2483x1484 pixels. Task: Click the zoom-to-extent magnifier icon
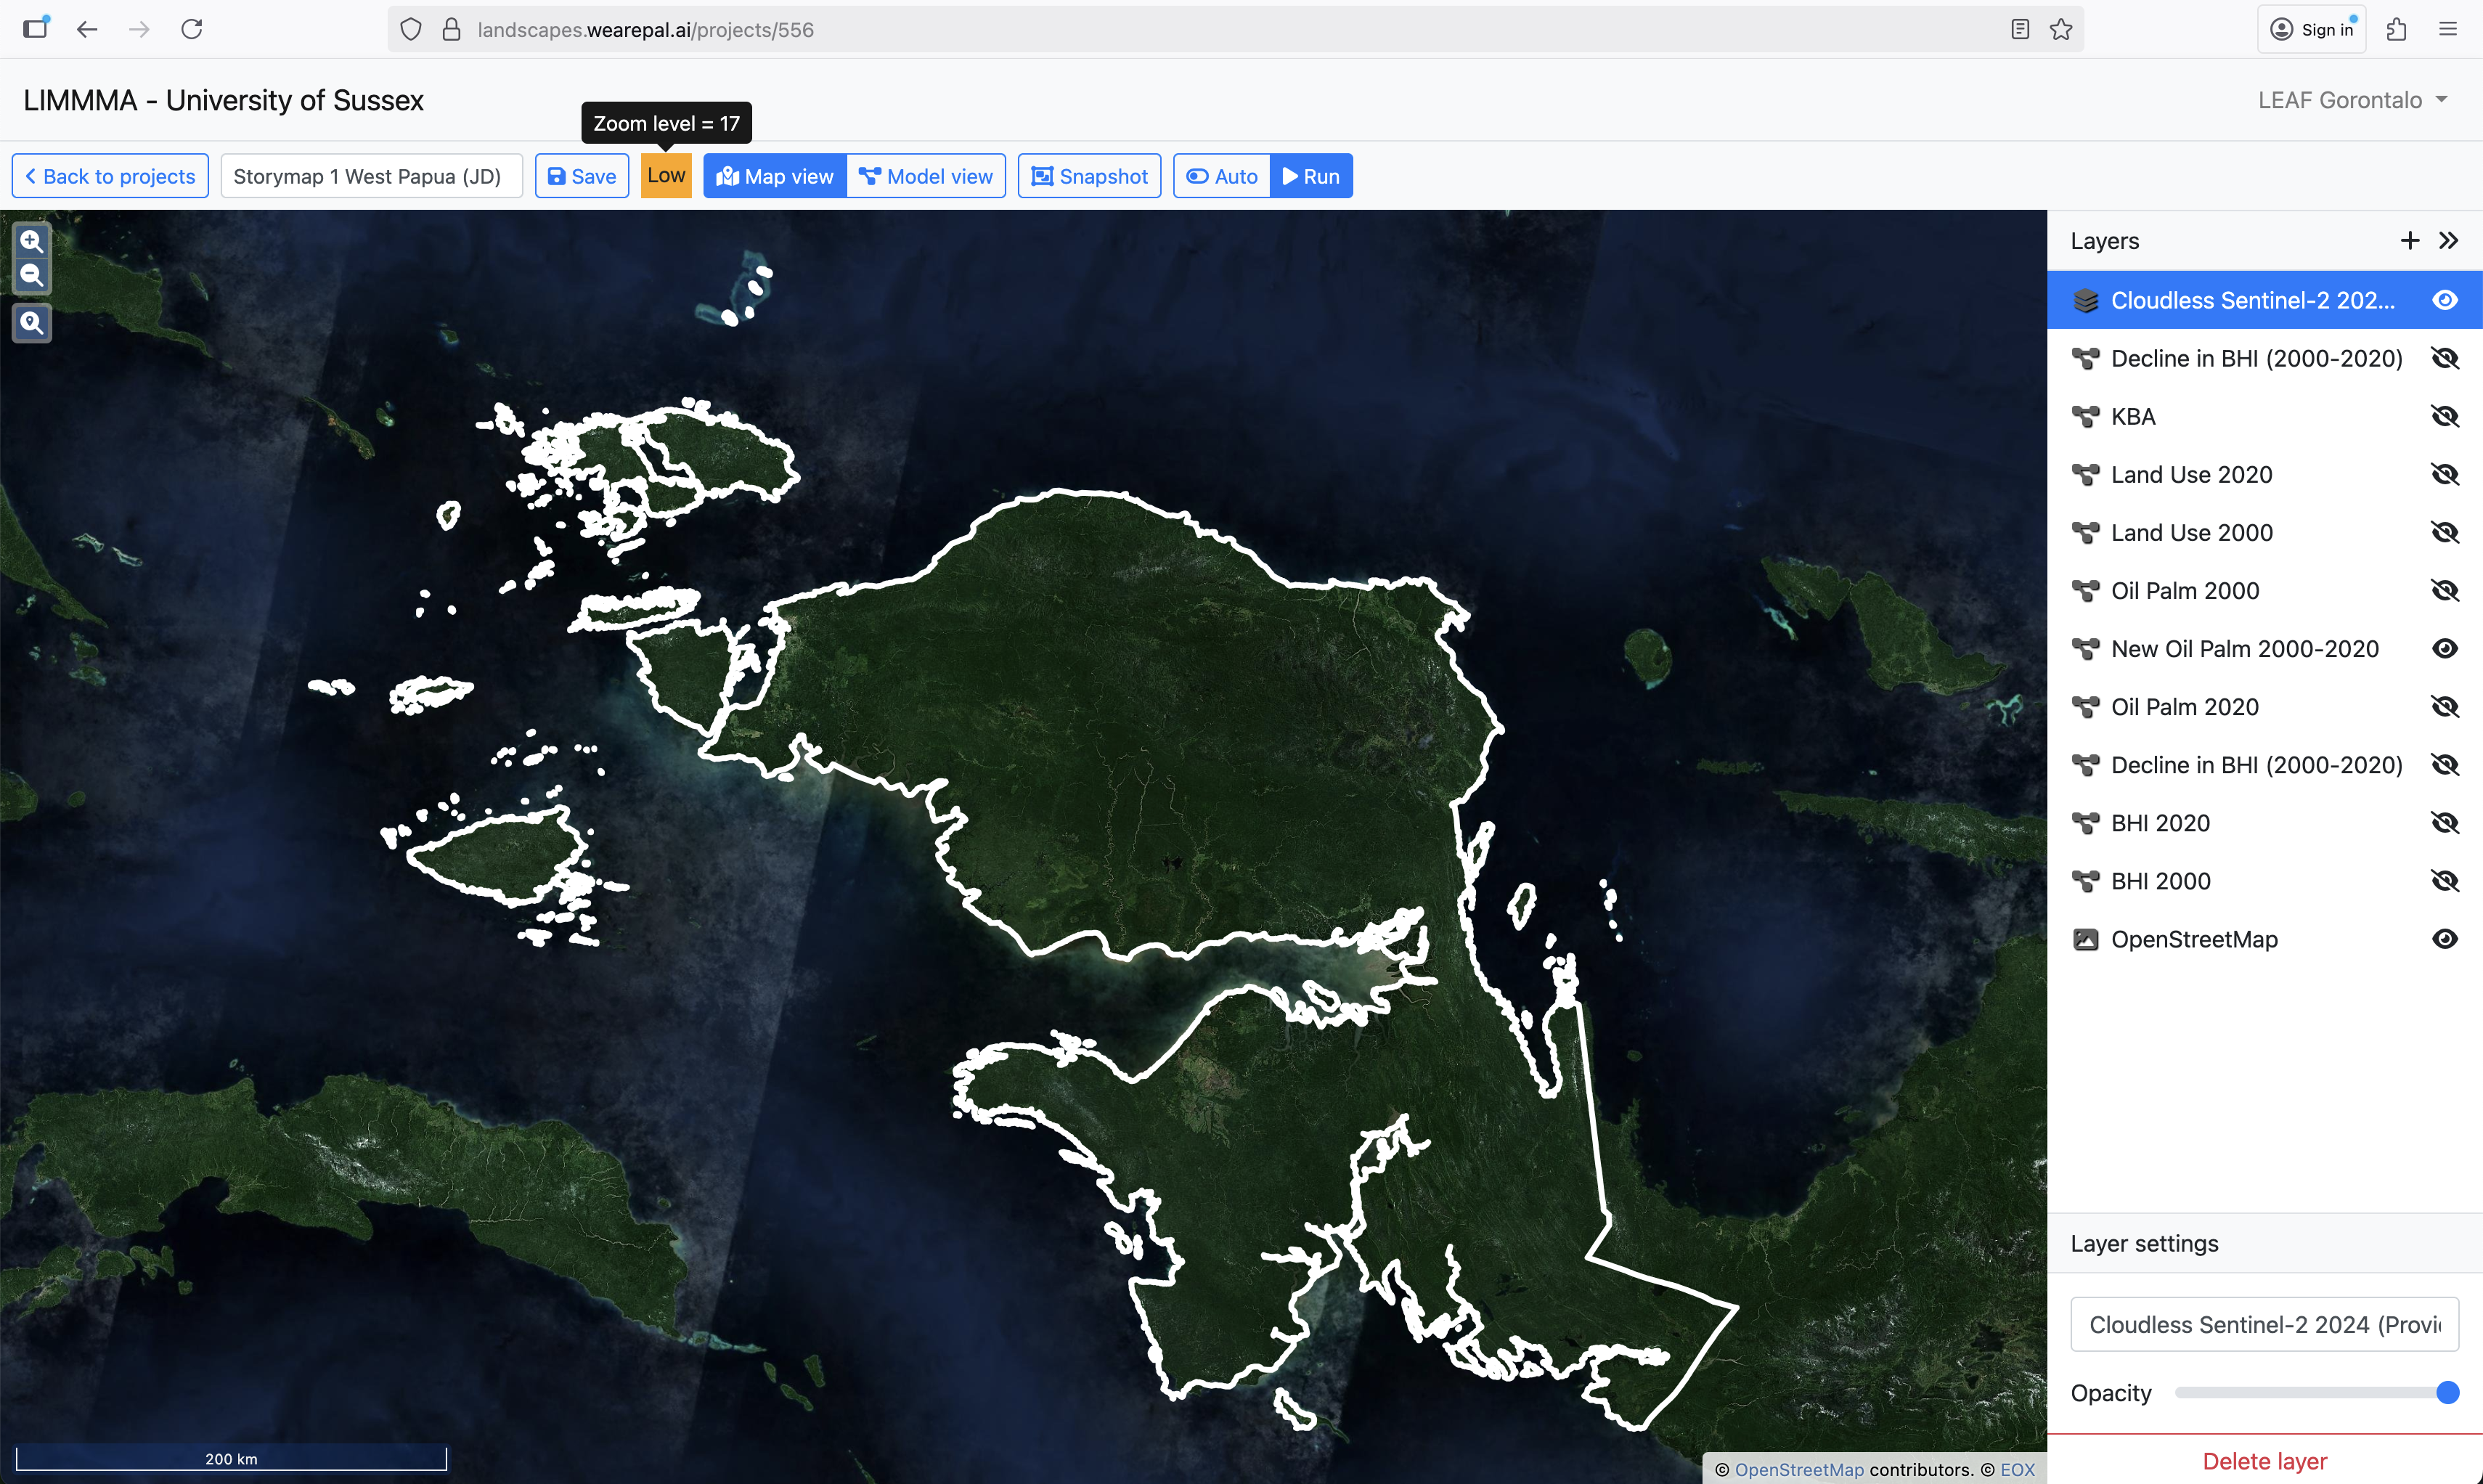32,322
